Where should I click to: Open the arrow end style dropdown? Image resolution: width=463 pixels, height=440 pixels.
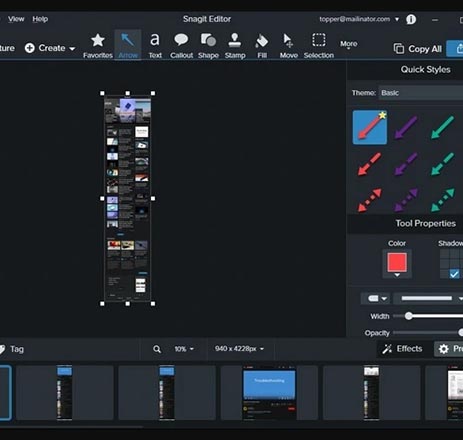(377, 298)
